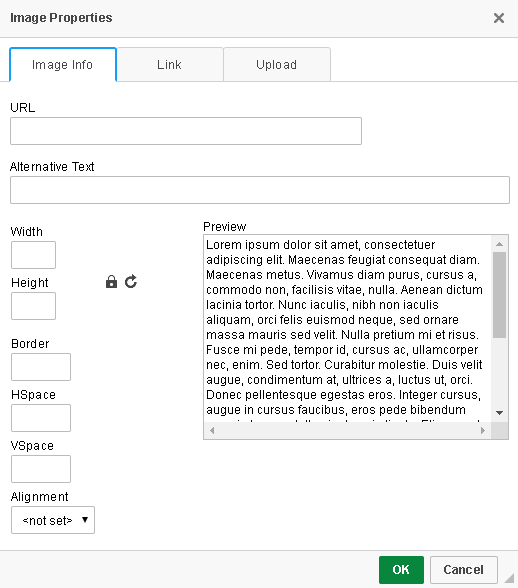Image resolution: width=518 pixels, height=588 pixels.
Task: Click the preview scroll up arrow
Action: point(499,244)
